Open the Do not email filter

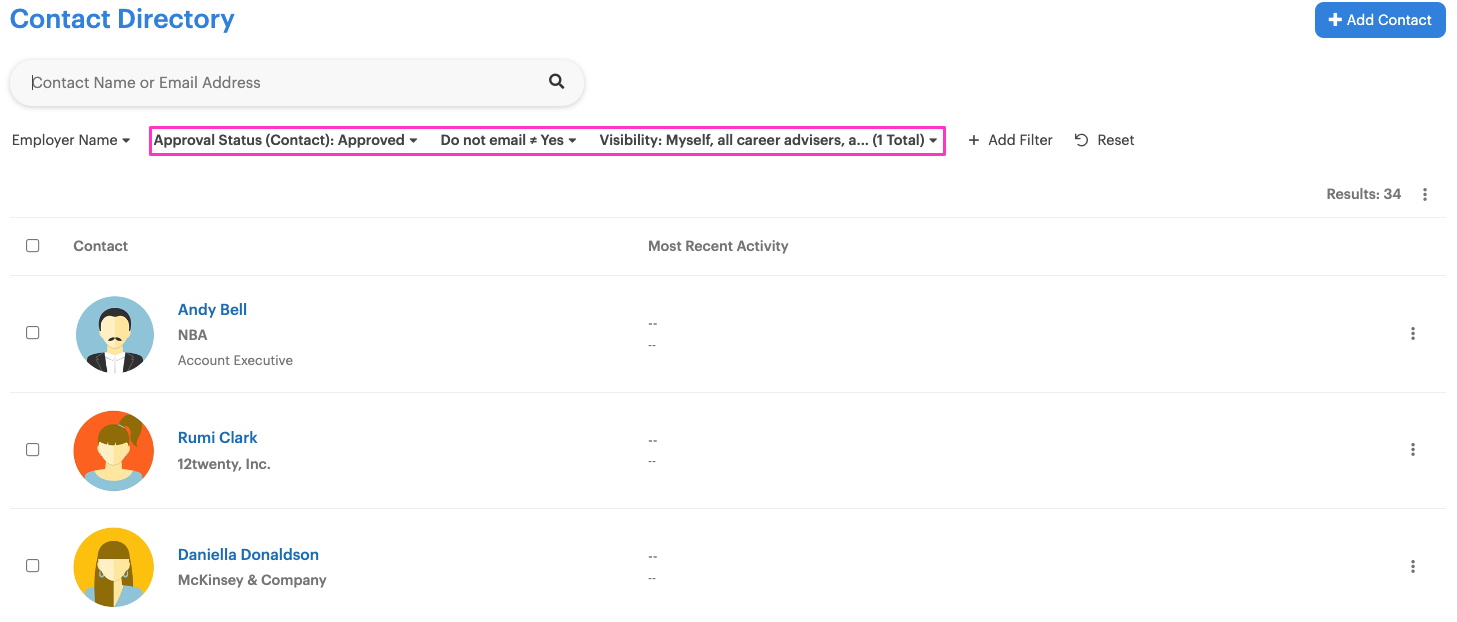pyautogui.click(x=508, y=140)
